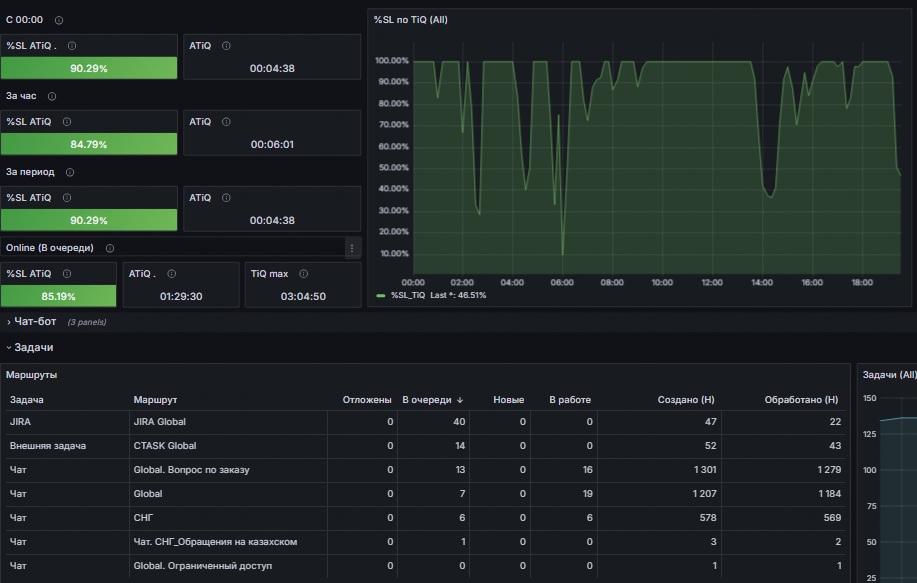
Task: Open info tooltip for Online (В очереди)
Action: coord(110,249)
